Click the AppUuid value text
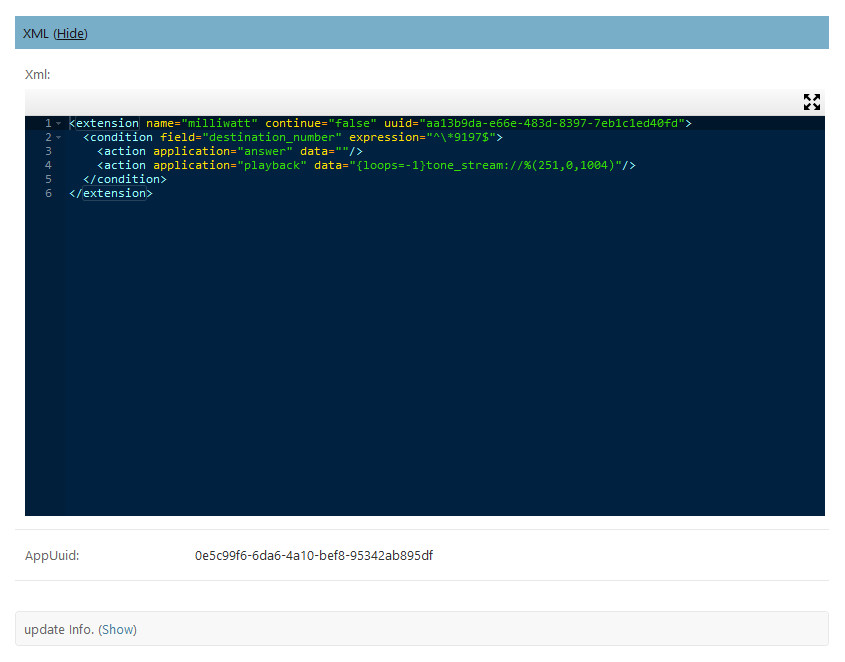This screenshot has width=845, height=662. pyautogui.click(x=313, y=555)
